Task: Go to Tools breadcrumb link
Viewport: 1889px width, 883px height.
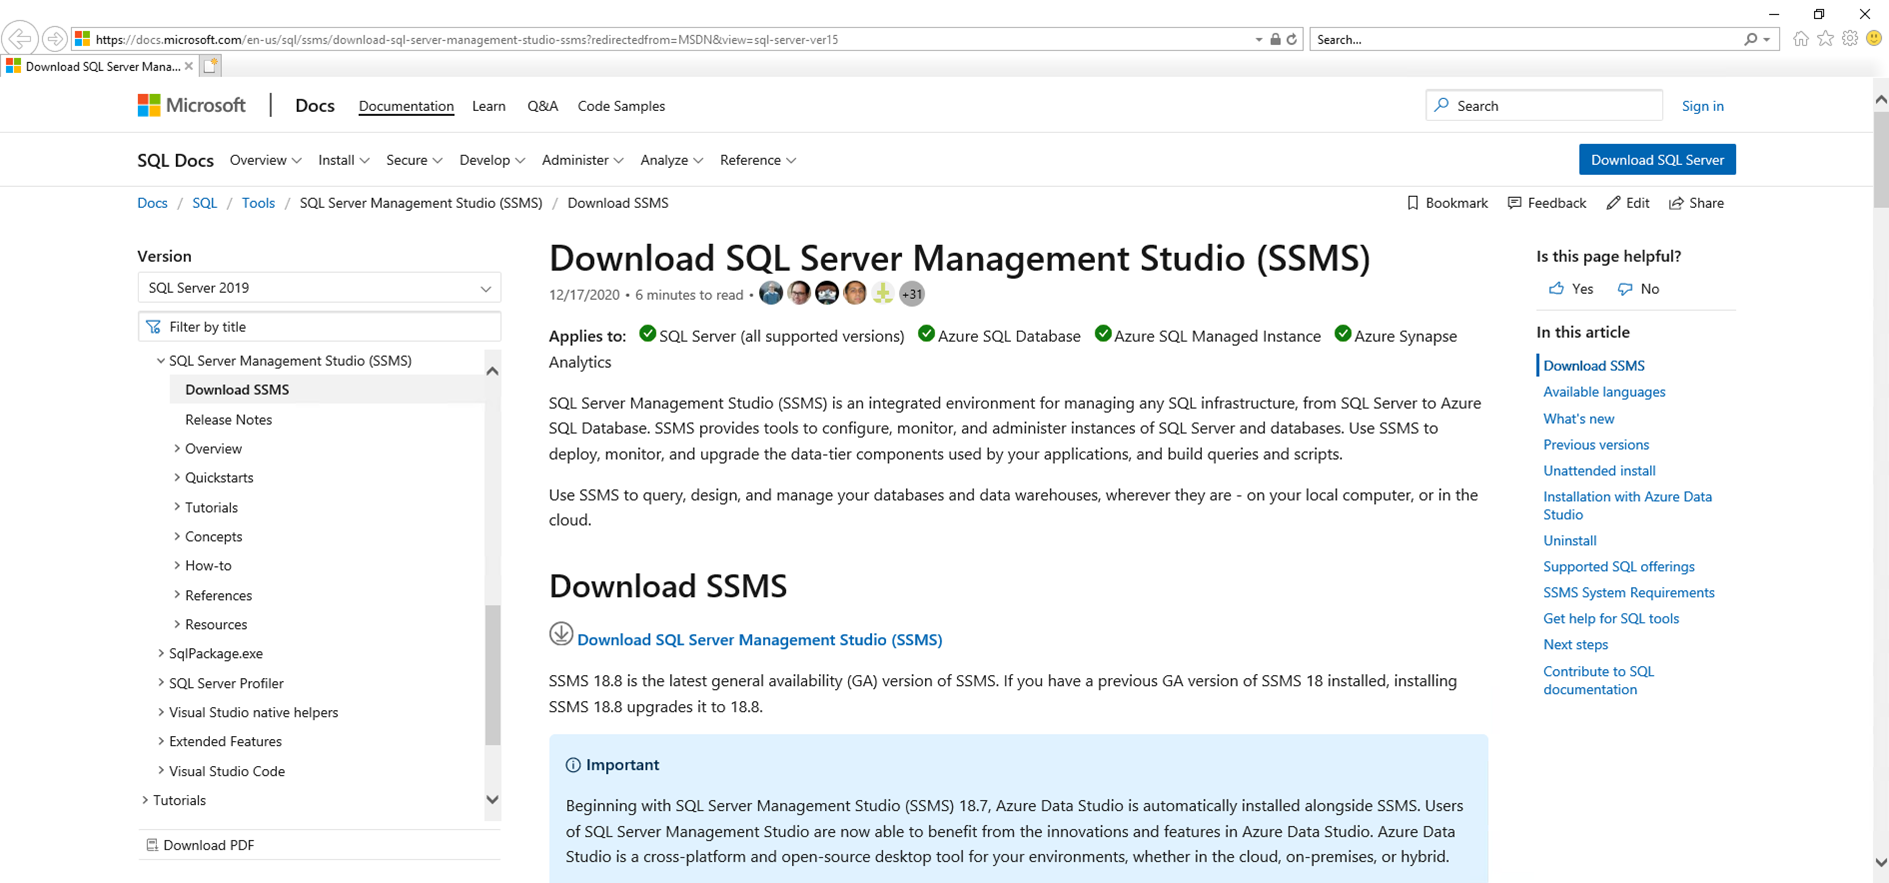Action: [x=258, y=203]
